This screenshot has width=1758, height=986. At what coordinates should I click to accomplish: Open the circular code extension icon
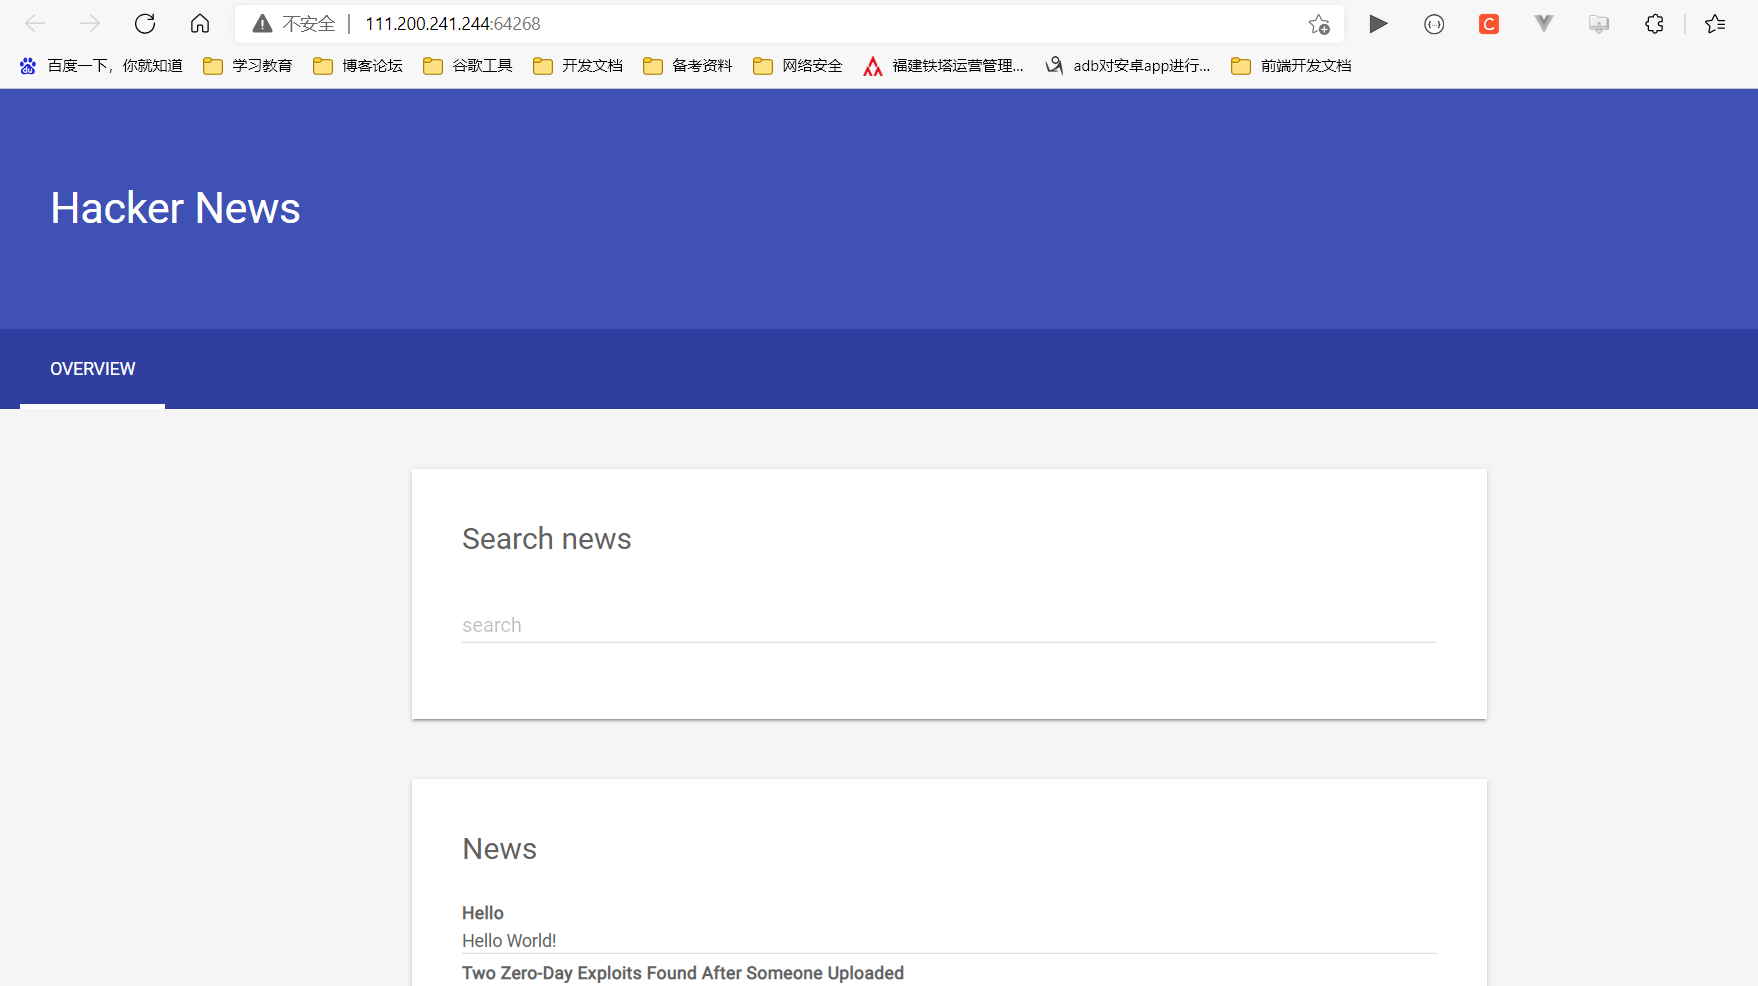click(1434, 24)
